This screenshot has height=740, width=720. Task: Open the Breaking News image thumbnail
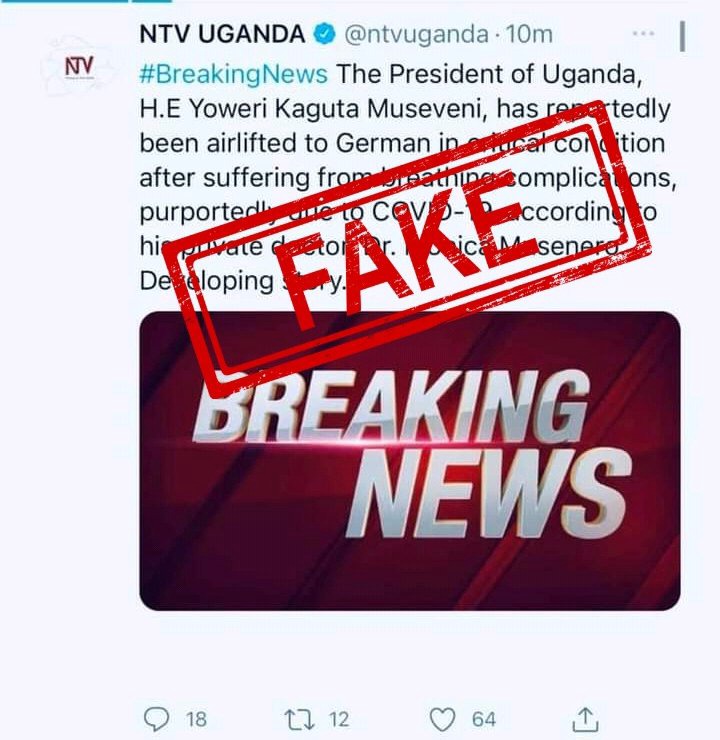410,461
